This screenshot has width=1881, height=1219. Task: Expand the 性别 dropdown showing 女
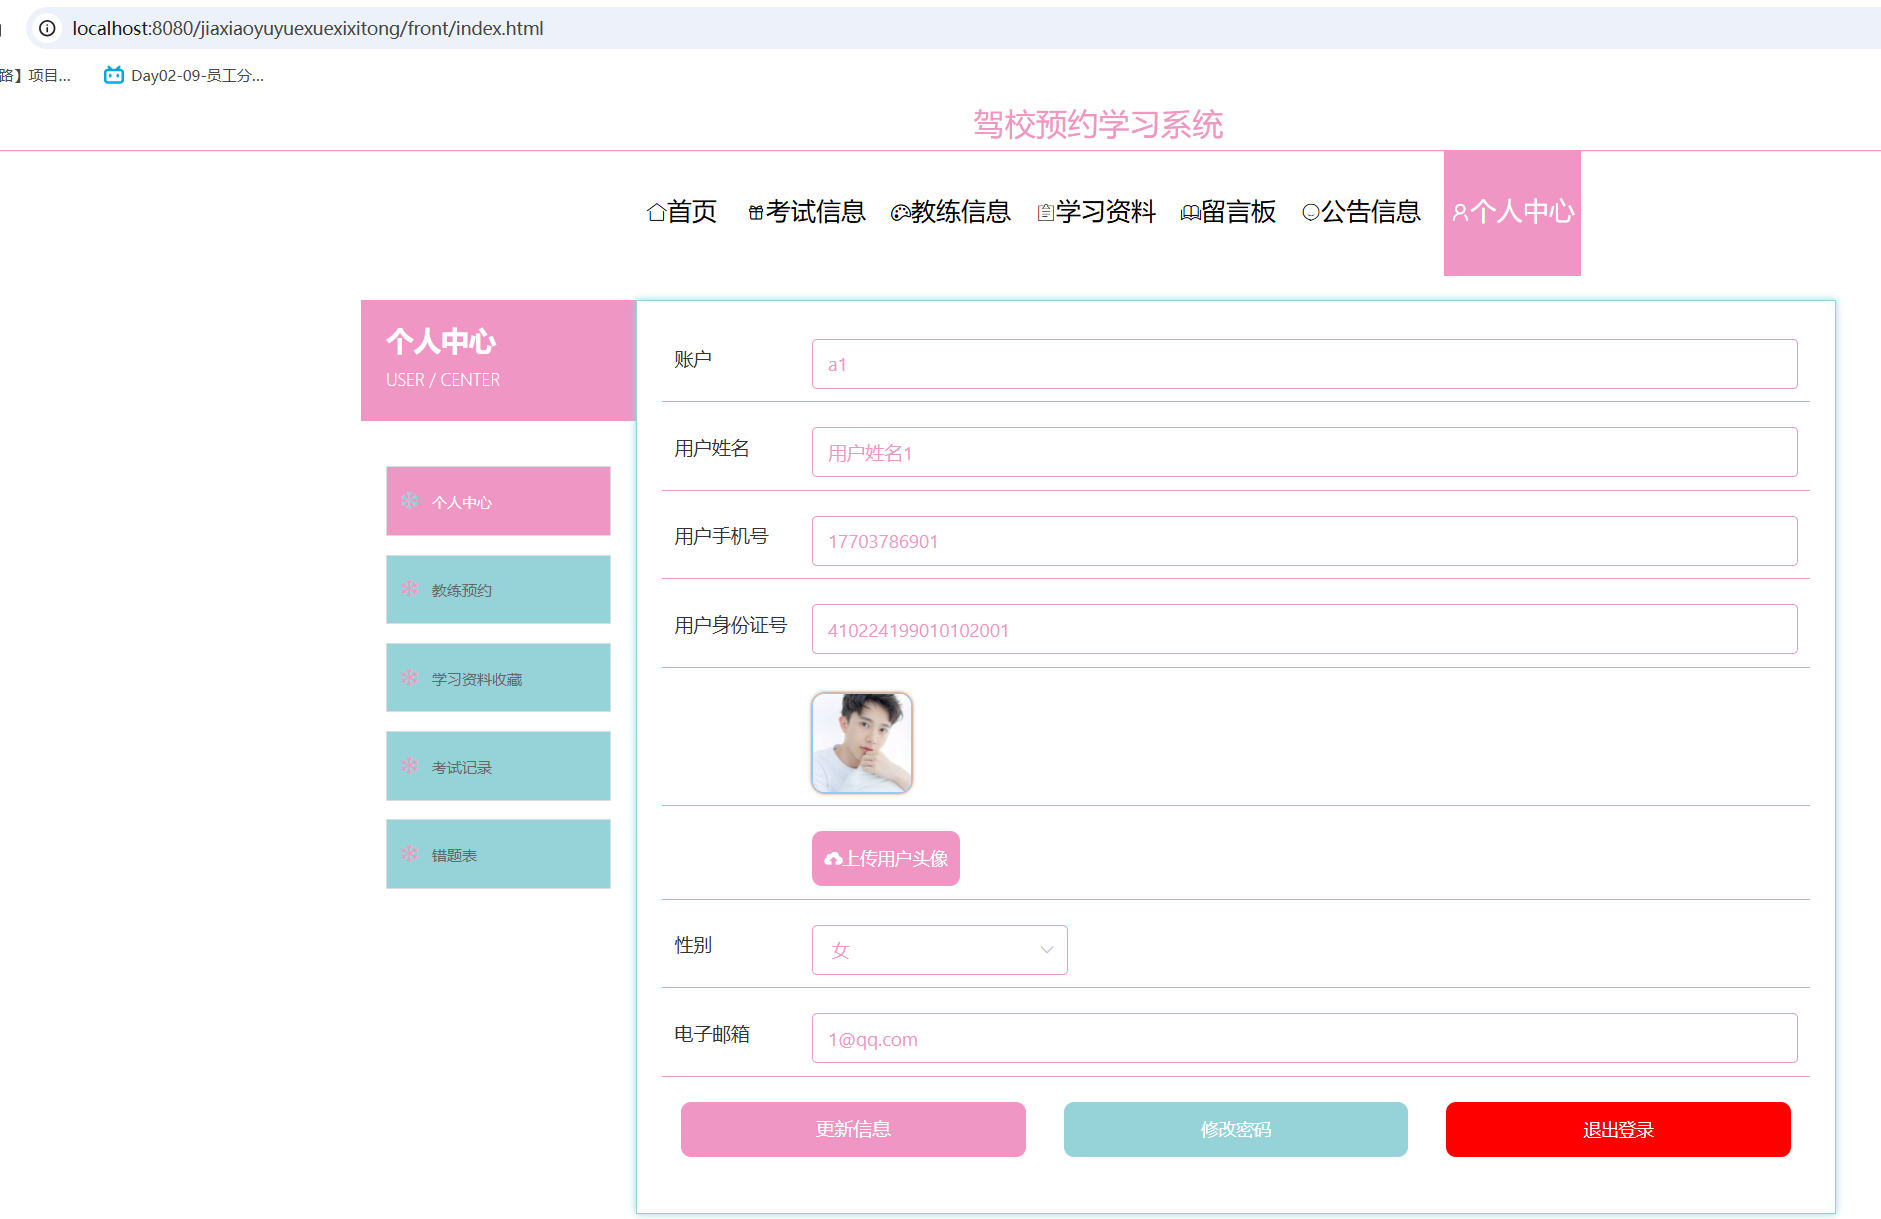[x=940, y=950]
